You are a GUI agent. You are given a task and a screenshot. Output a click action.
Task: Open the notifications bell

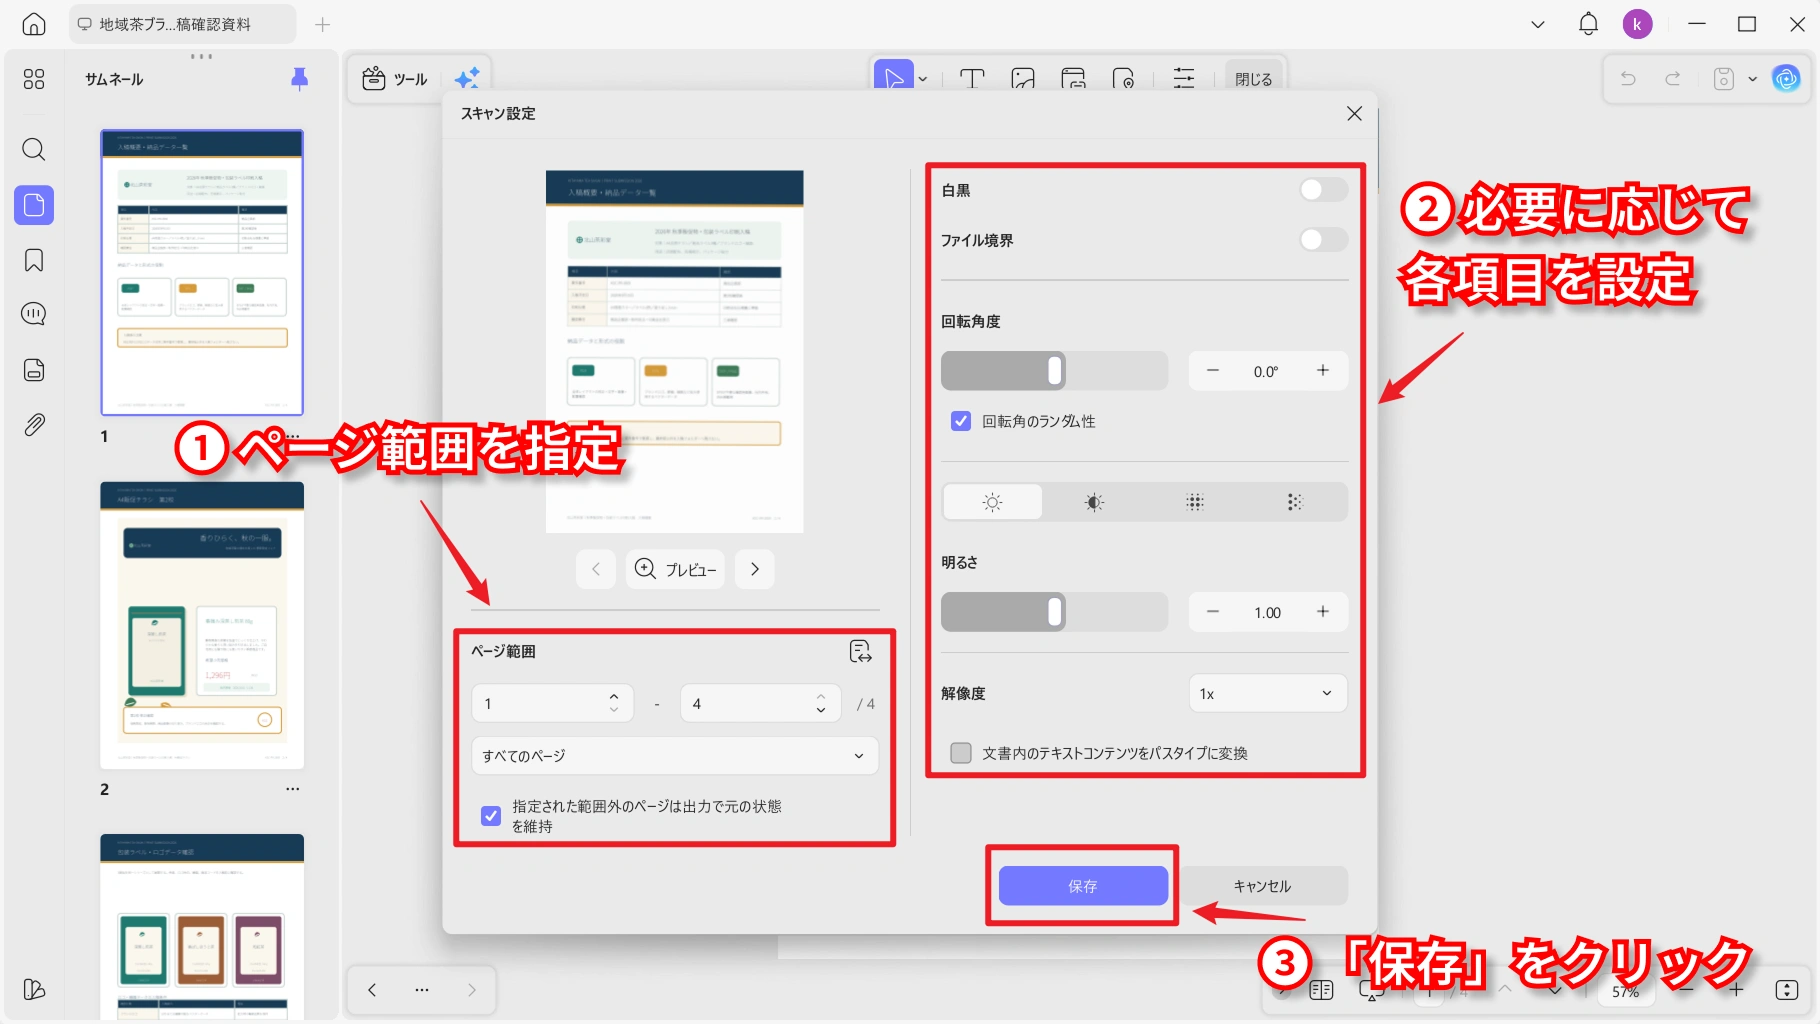coord(1588,24)
